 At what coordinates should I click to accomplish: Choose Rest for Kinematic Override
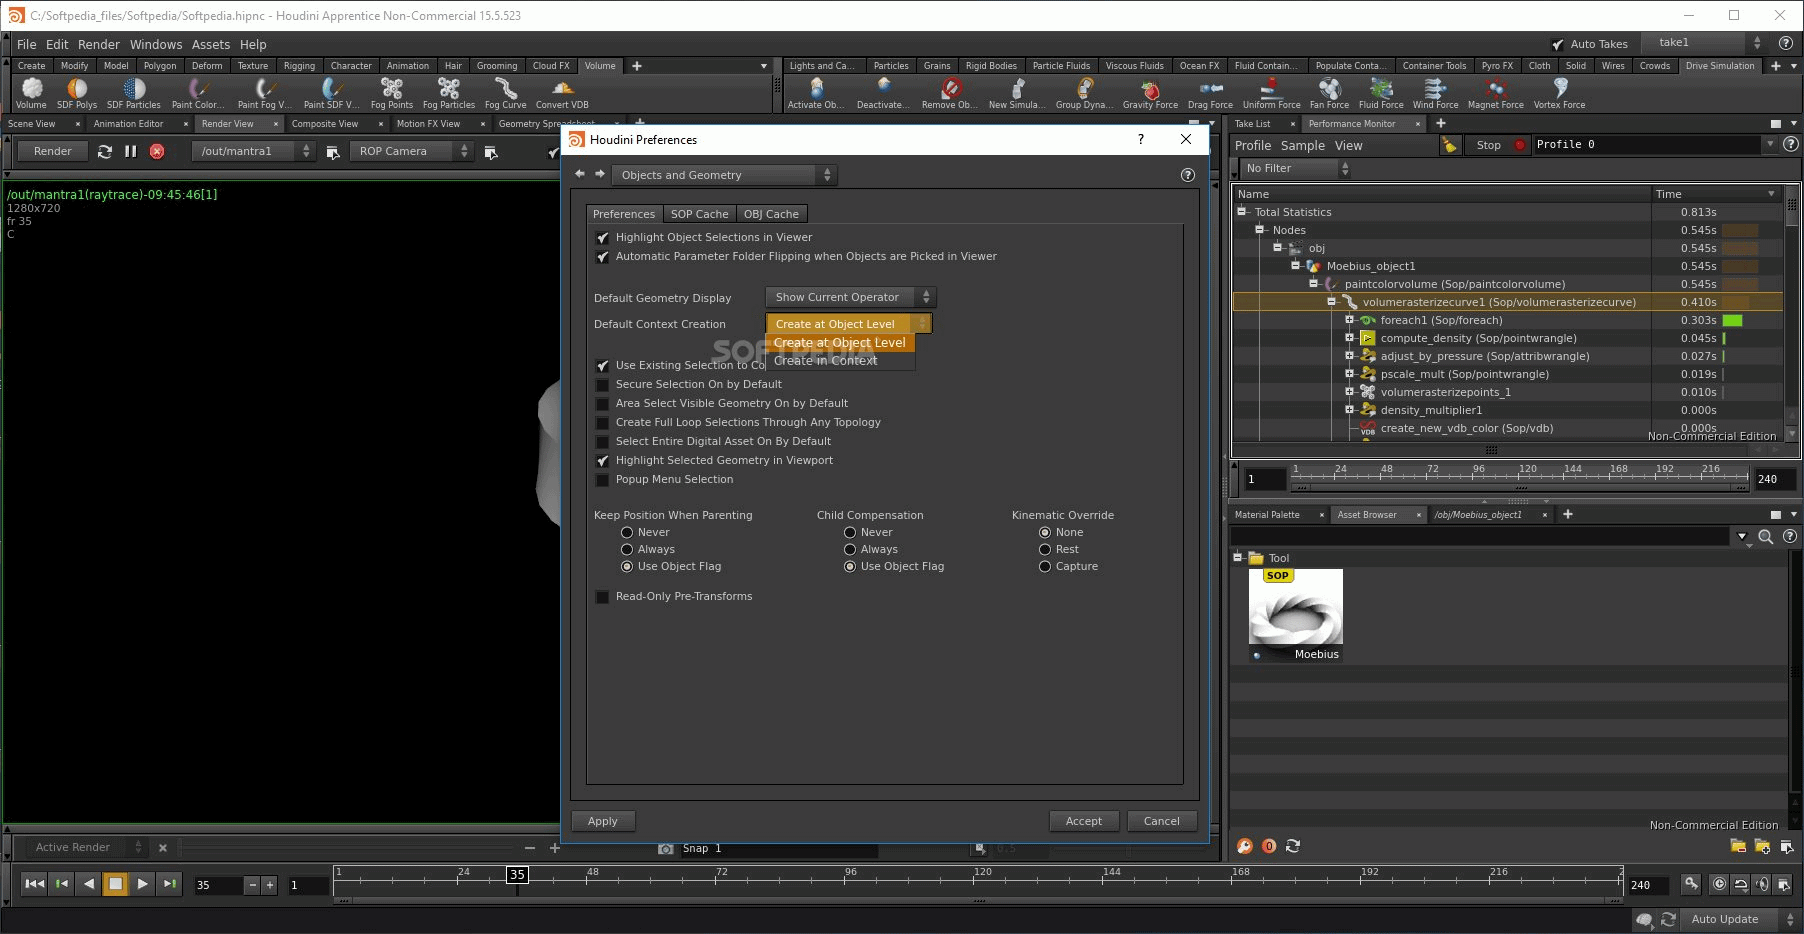[x=1045, y=550]
